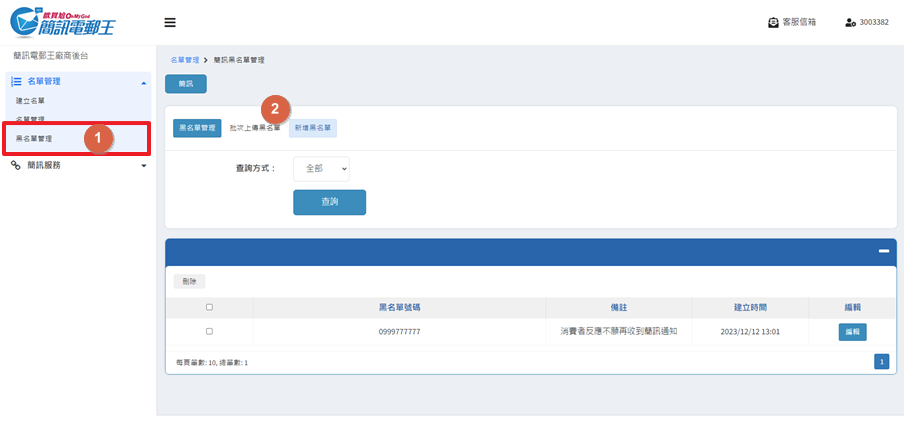Toggle the hamburger sidebar menu
904x431 pixels.
(x=170, y=22)
